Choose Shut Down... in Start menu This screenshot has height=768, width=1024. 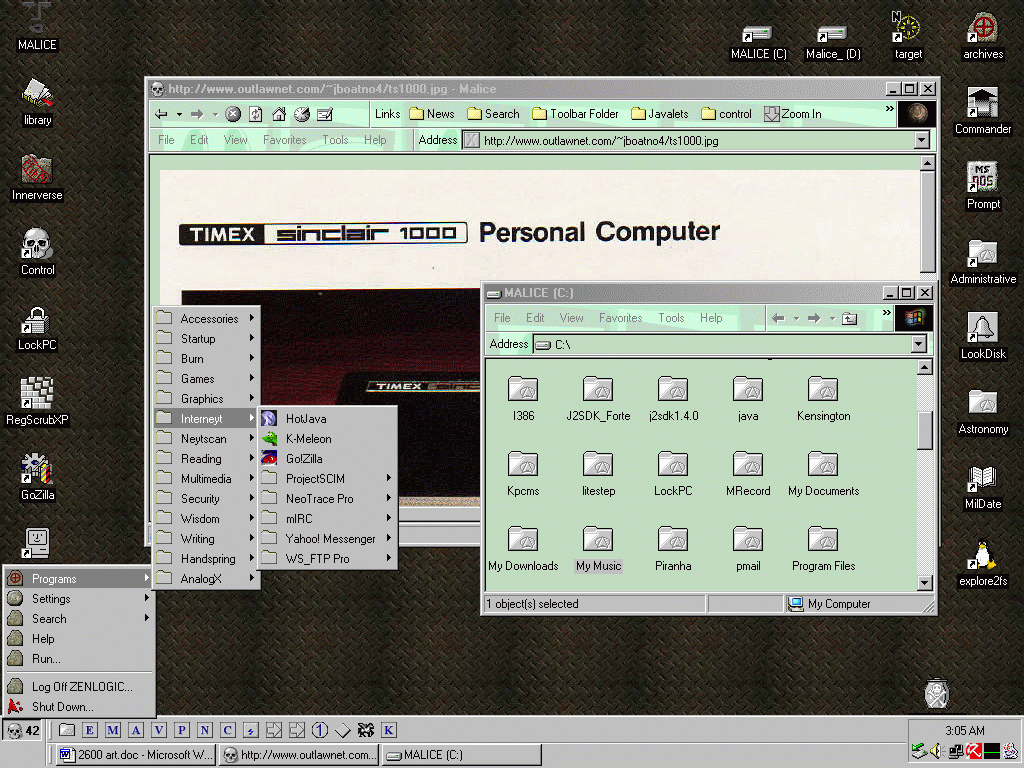click(78, 707)
